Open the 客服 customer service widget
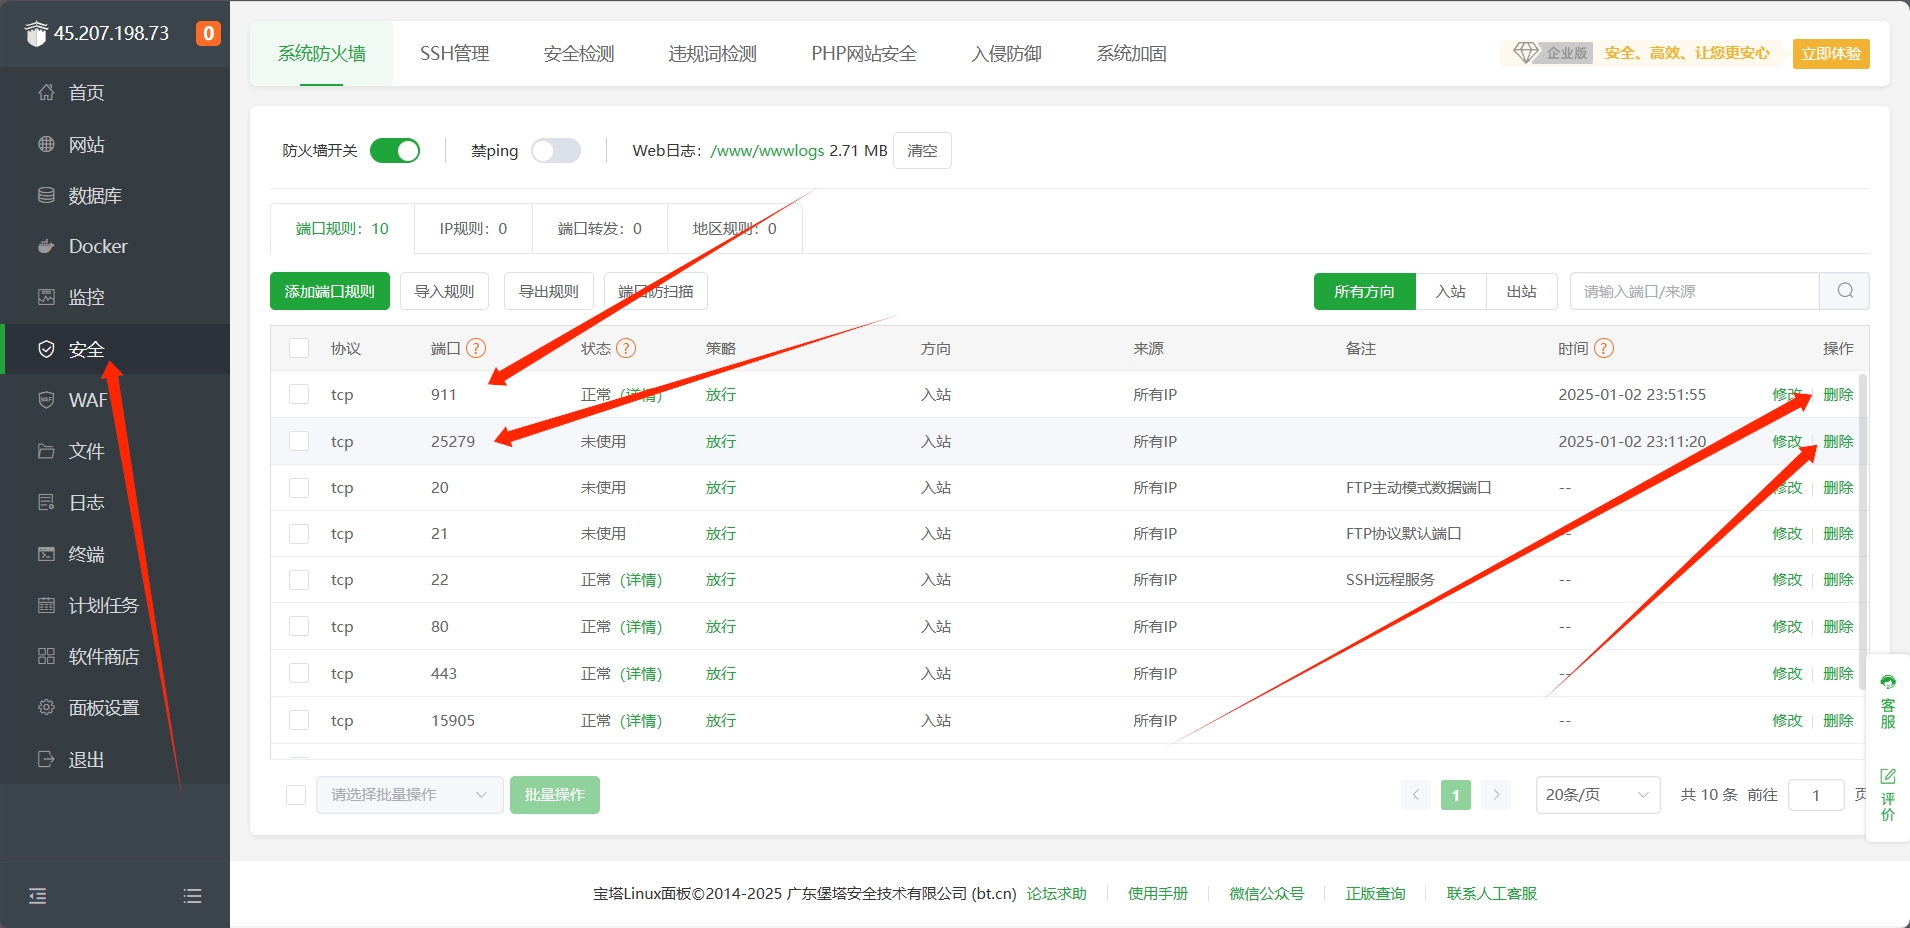 click(1888, 702)
